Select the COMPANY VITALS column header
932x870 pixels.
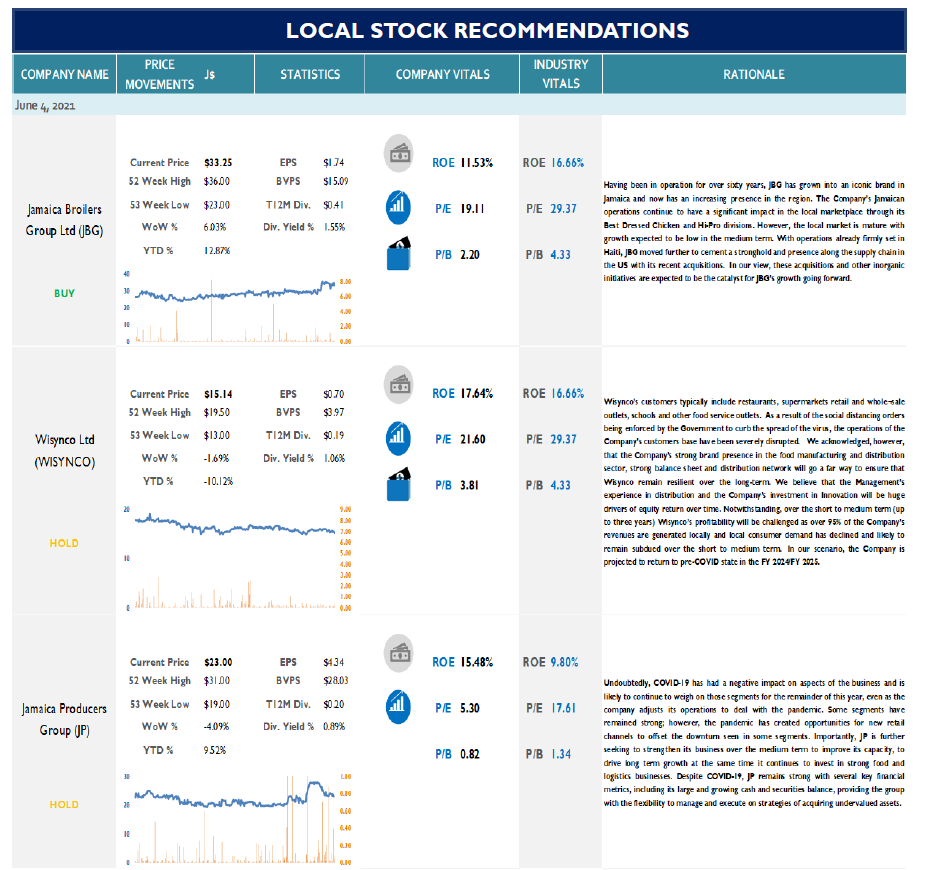pos(442,74)
